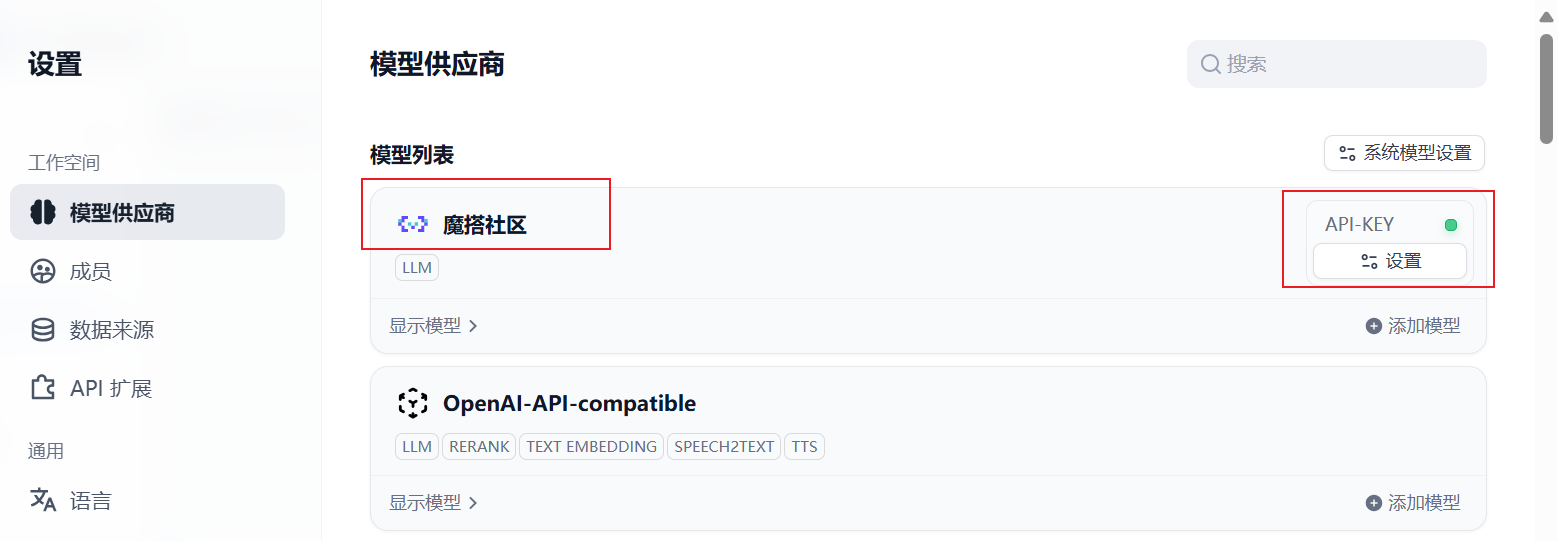Click the 语言 translate icon

click(x=42, y=500)
